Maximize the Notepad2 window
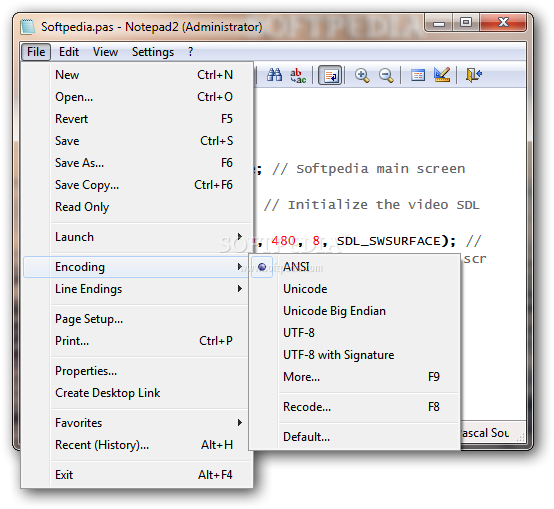The height and width of the screenshot is (509, 554). click(x=466, y=23)
